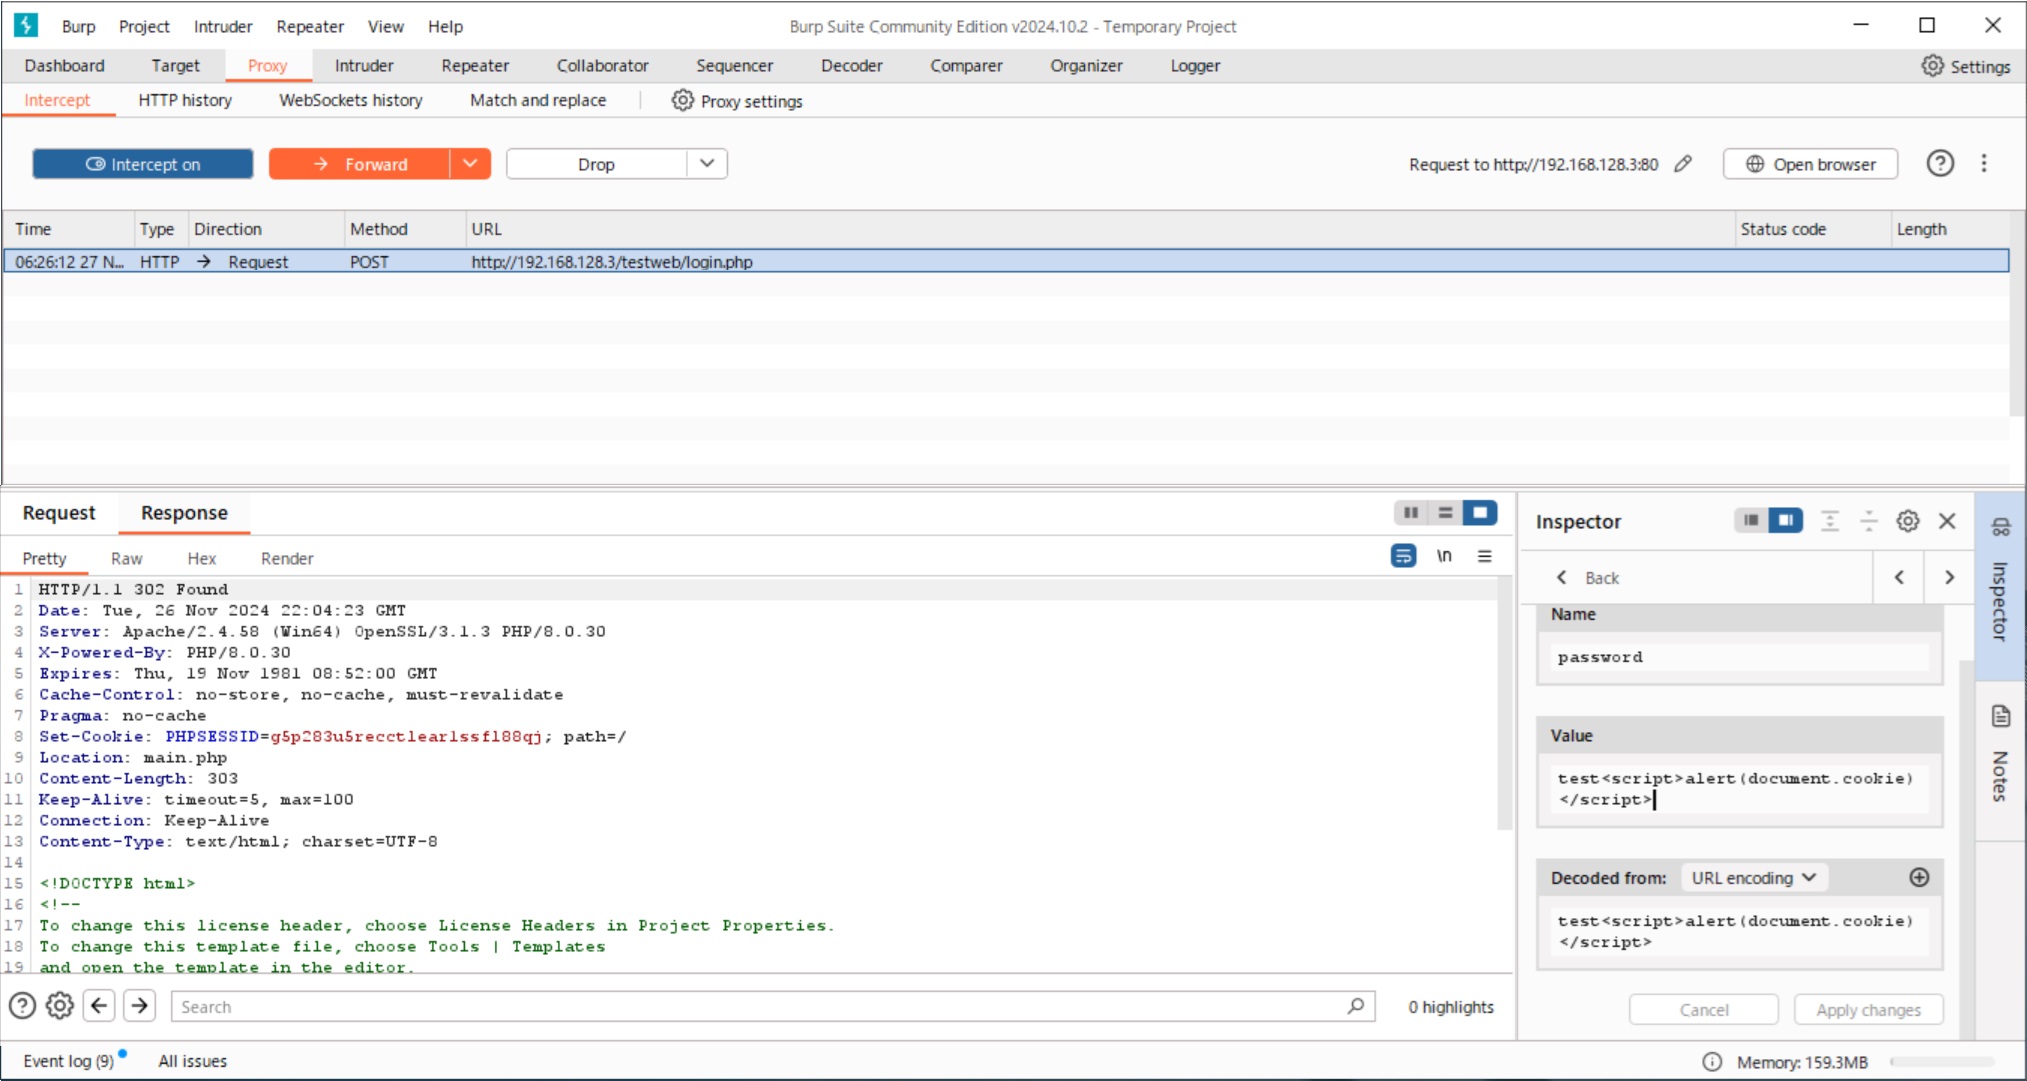Close the Inspector panel
The width and height of the screenshot is (2027, 1081).
point(1946,521)
